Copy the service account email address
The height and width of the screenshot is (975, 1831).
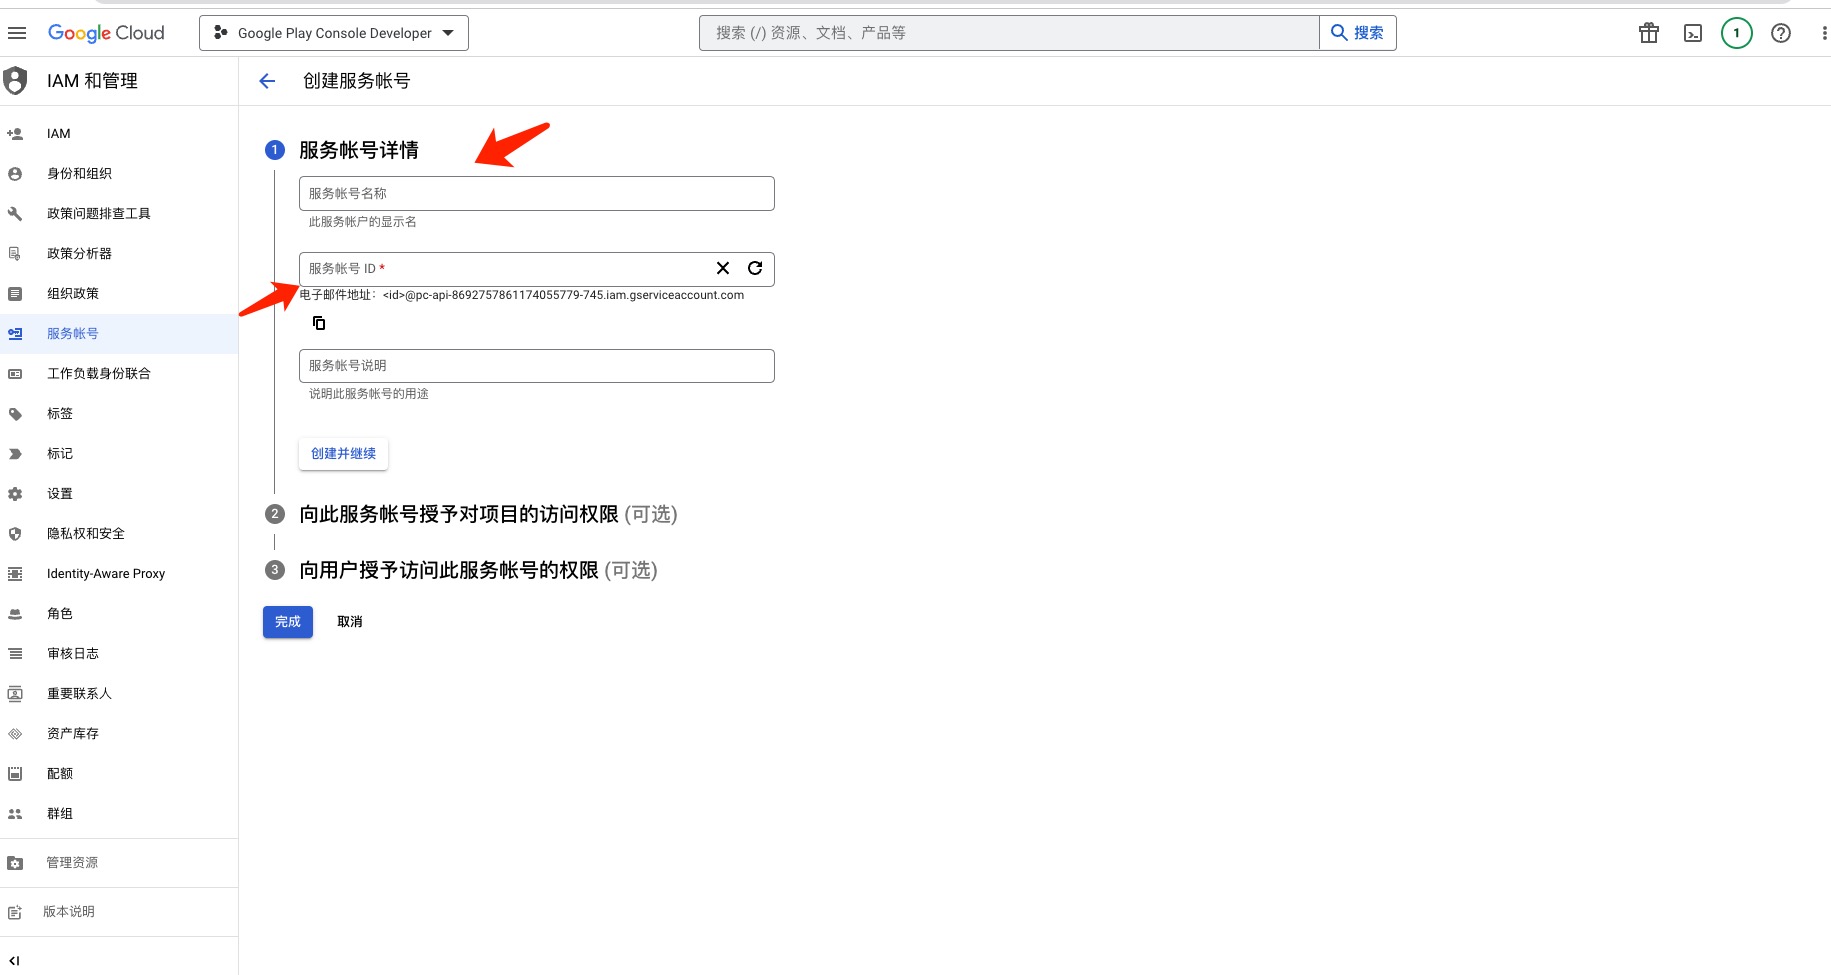319,323
